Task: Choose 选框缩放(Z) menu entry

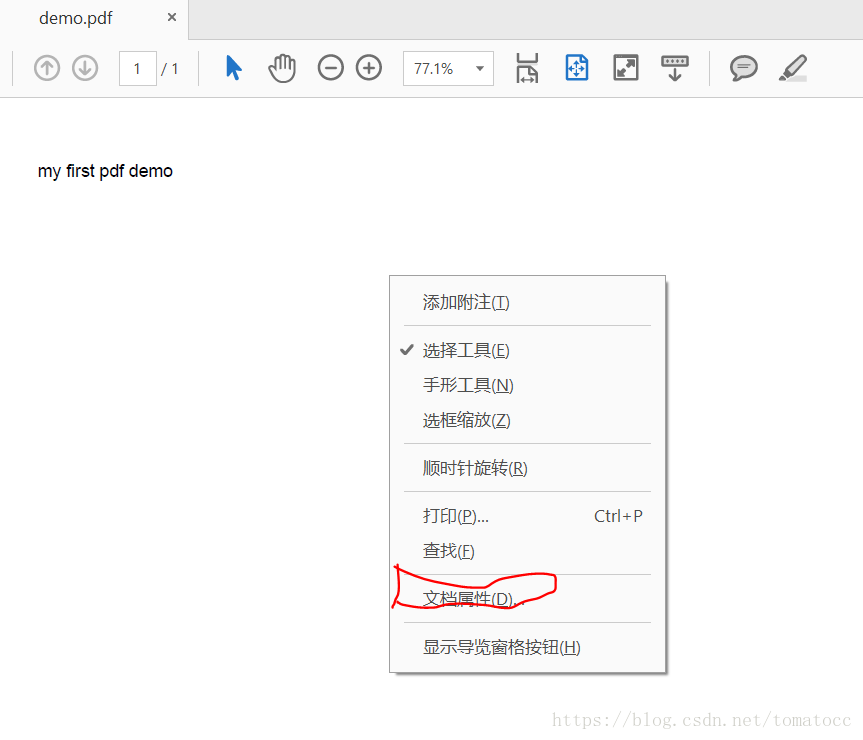Action: [x=527, y=420]
